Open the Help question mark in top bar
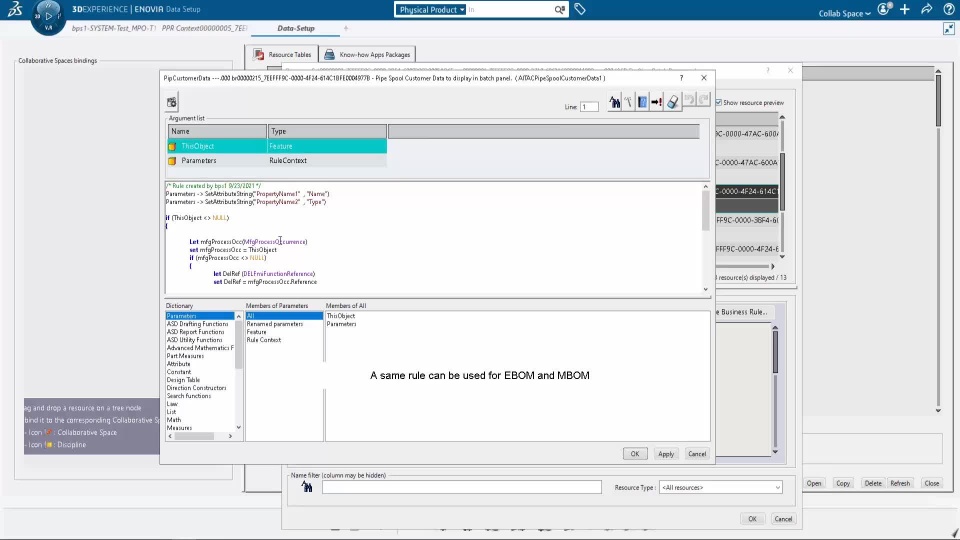Viewport: 960px width, 540px height. coord(948,9)
